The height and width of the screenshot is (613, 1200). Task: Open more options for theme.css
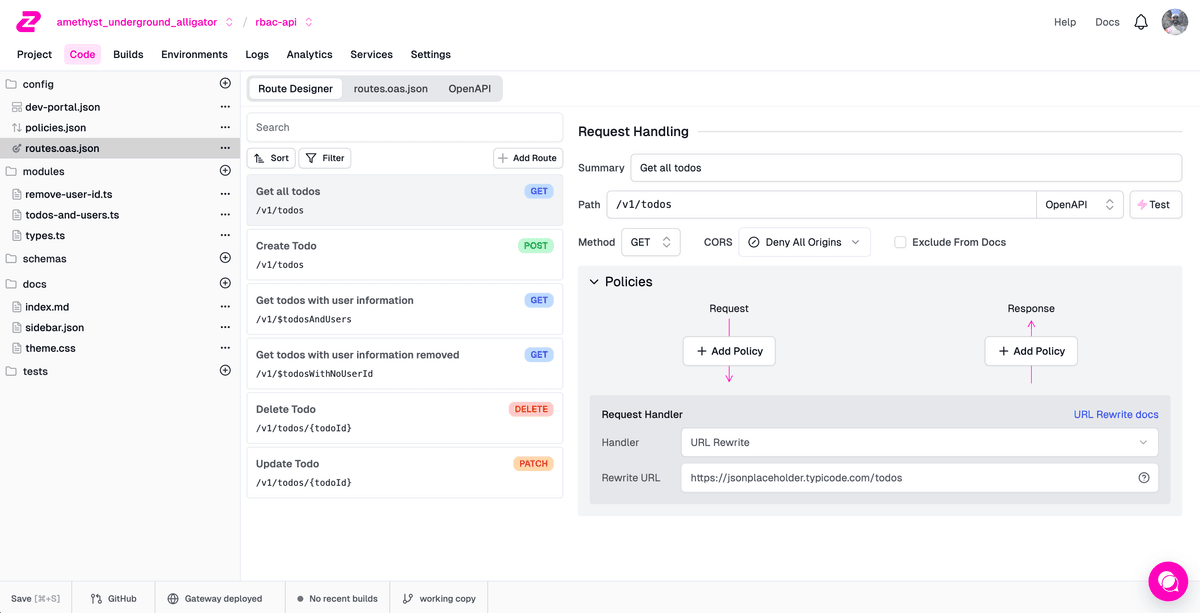pyautogui.click(x=225, y=348)
